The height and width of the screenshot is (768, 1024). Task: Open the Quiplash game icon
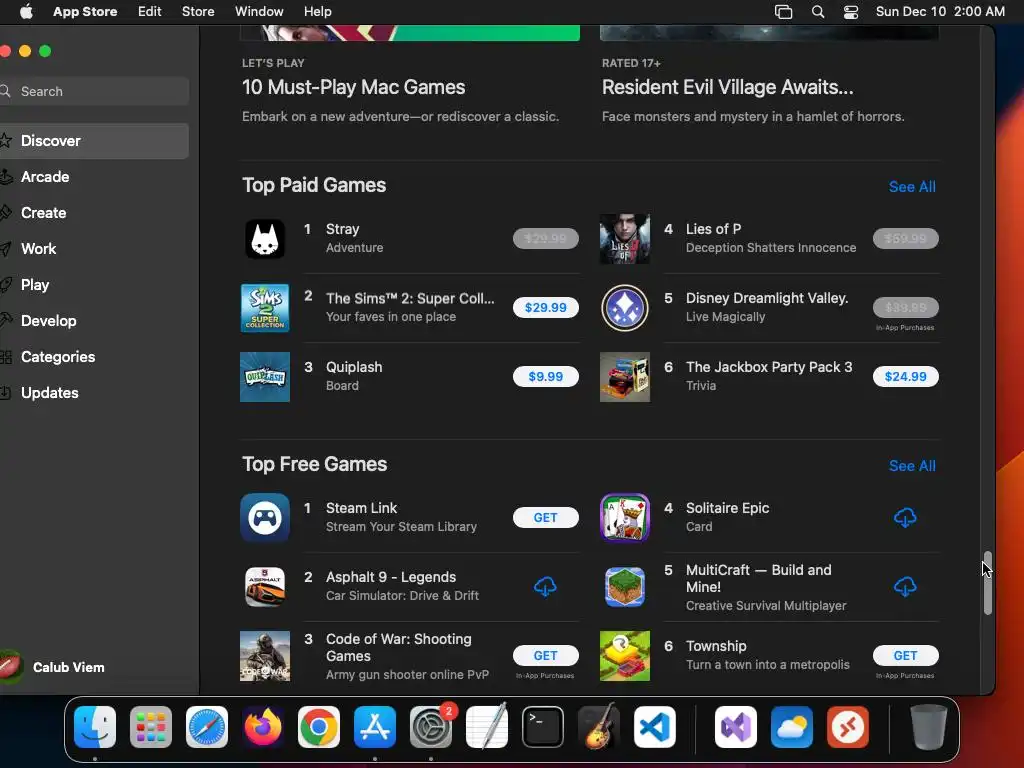pos(264,377)
